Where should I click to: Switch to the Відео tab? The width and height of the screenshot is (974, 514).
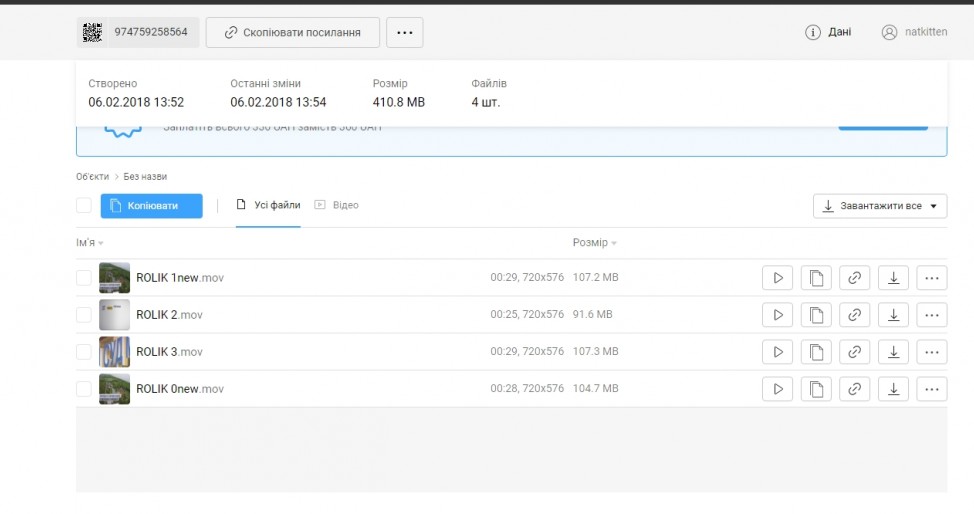point(337,205)
